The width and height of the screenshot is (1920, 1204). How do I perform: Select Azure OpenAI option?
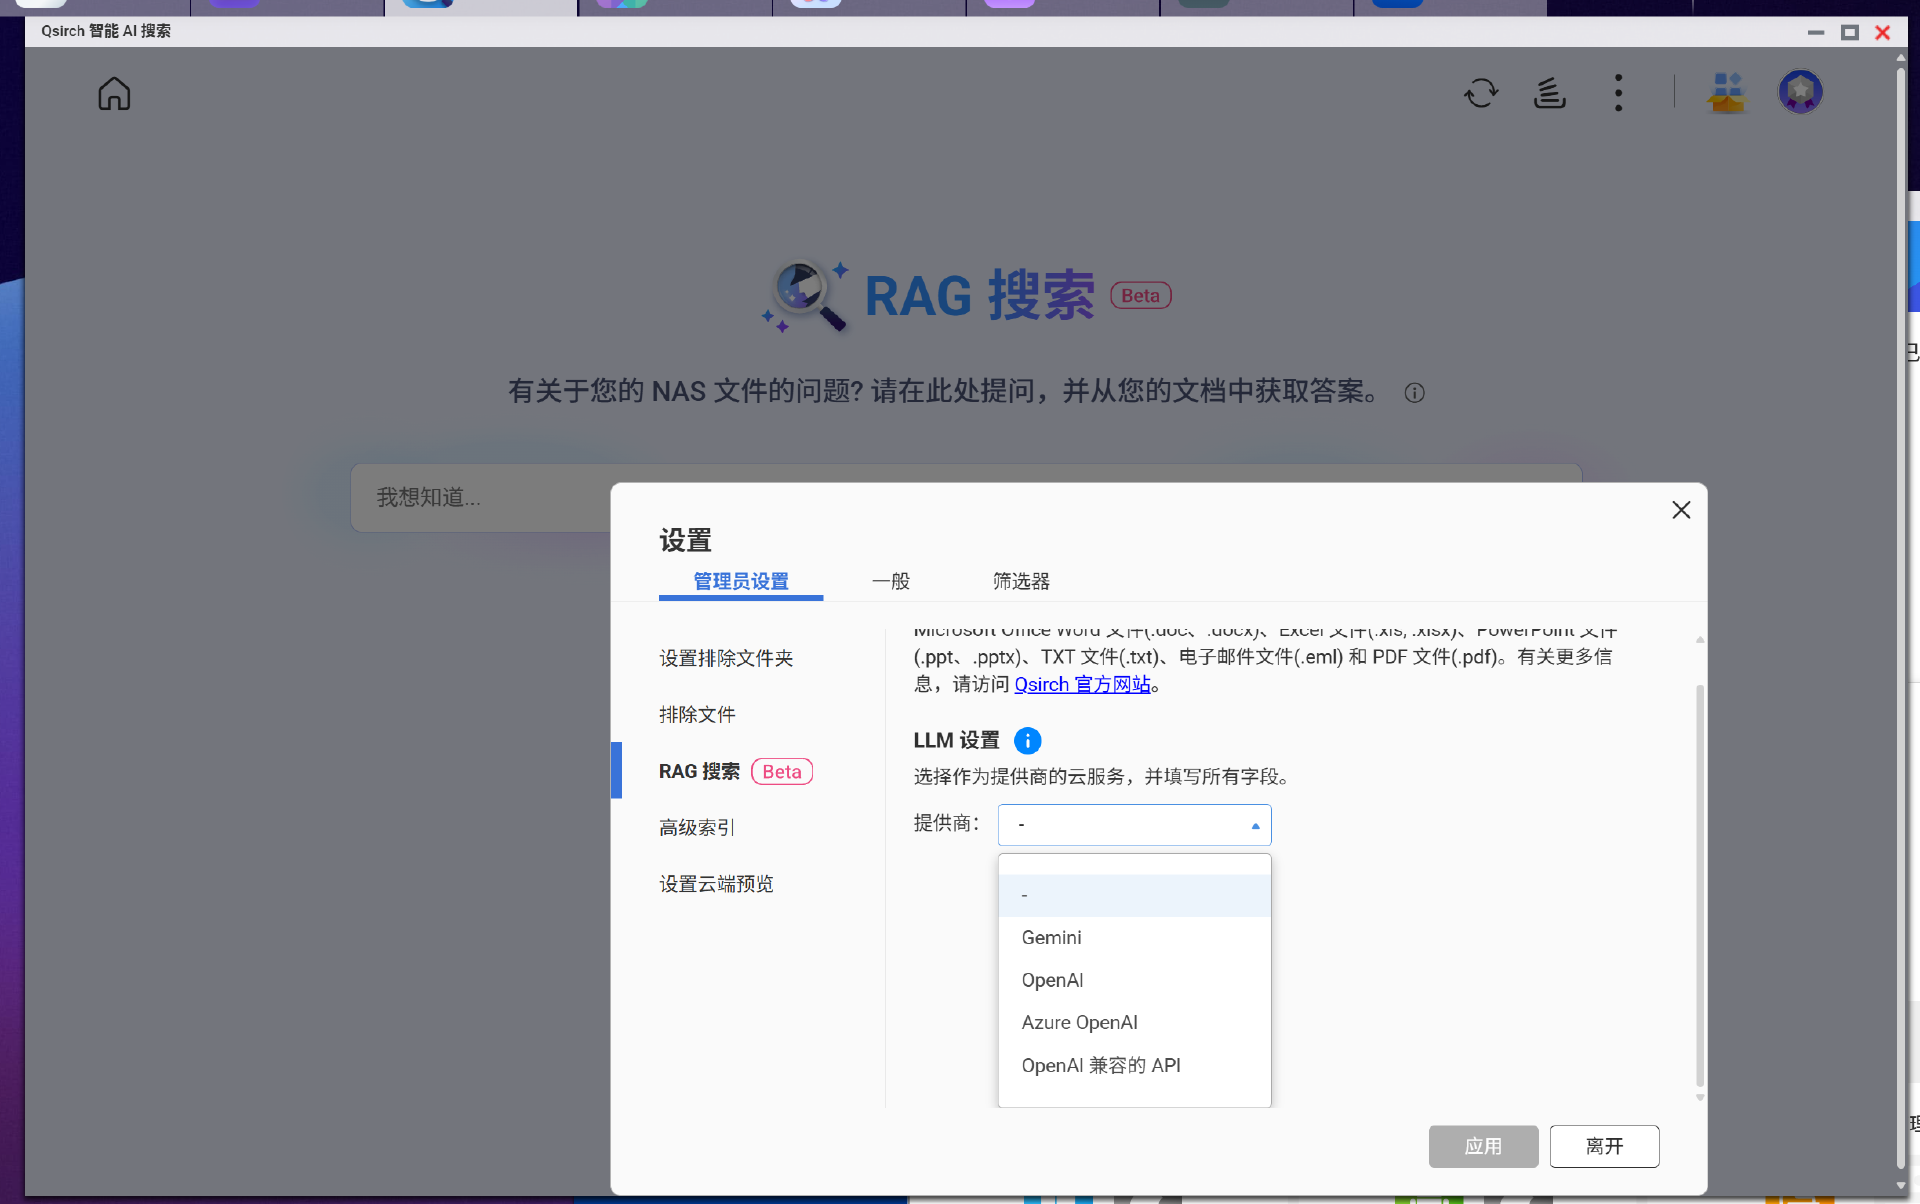pos(1079,1022)
